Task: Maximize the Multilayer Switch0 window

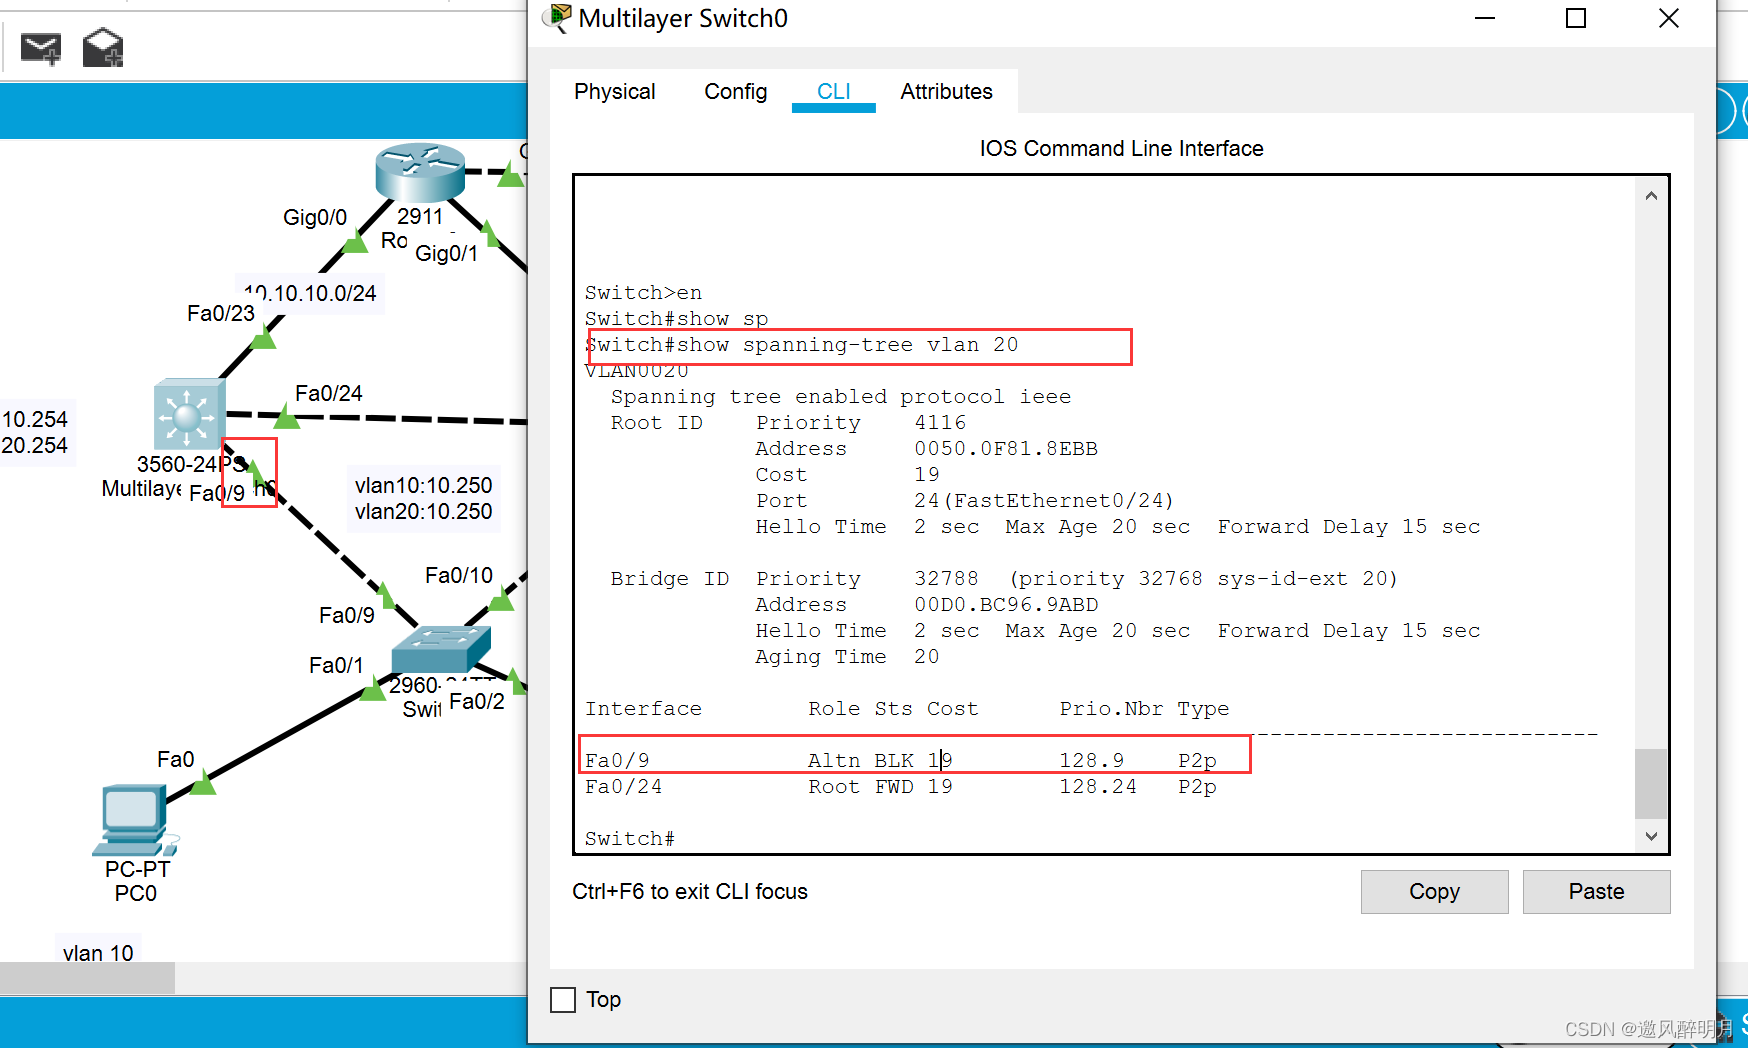Action: 1575,19
